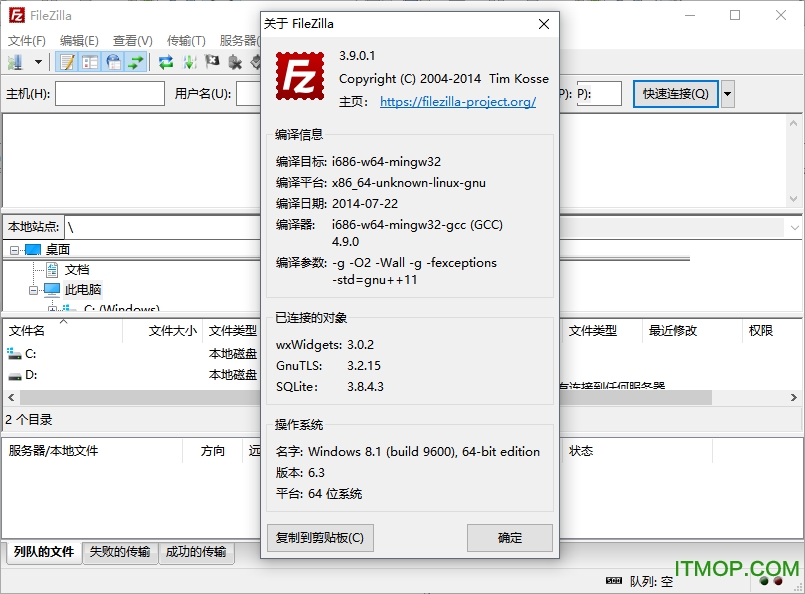Collapse the 此电脑 tree node
This screenshot has height=594, width=805.
click(x=33, y=290)
